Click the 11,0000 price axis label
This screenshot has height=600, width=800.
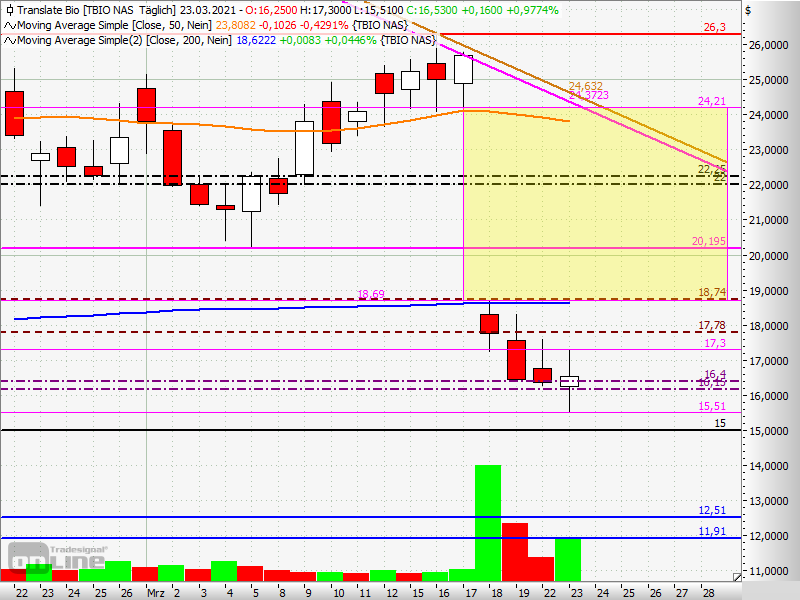pos(768,571)
